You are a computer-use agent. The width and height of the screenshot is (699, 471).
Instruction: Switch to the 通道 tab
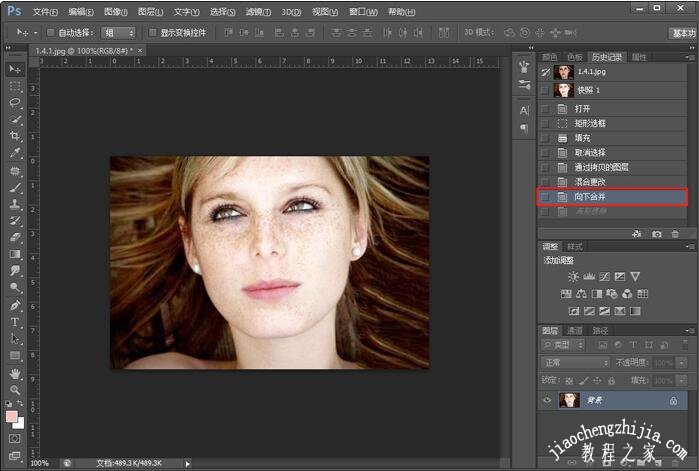[575, 330]
